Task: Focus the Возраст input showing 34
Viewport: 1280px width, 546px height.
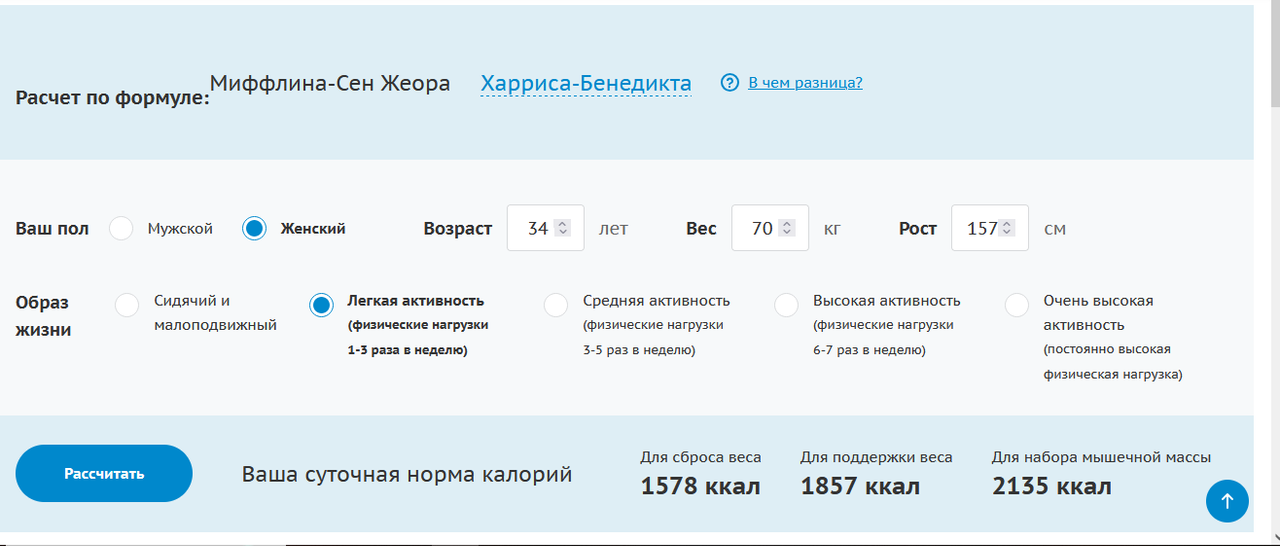Action: [546, 228]
